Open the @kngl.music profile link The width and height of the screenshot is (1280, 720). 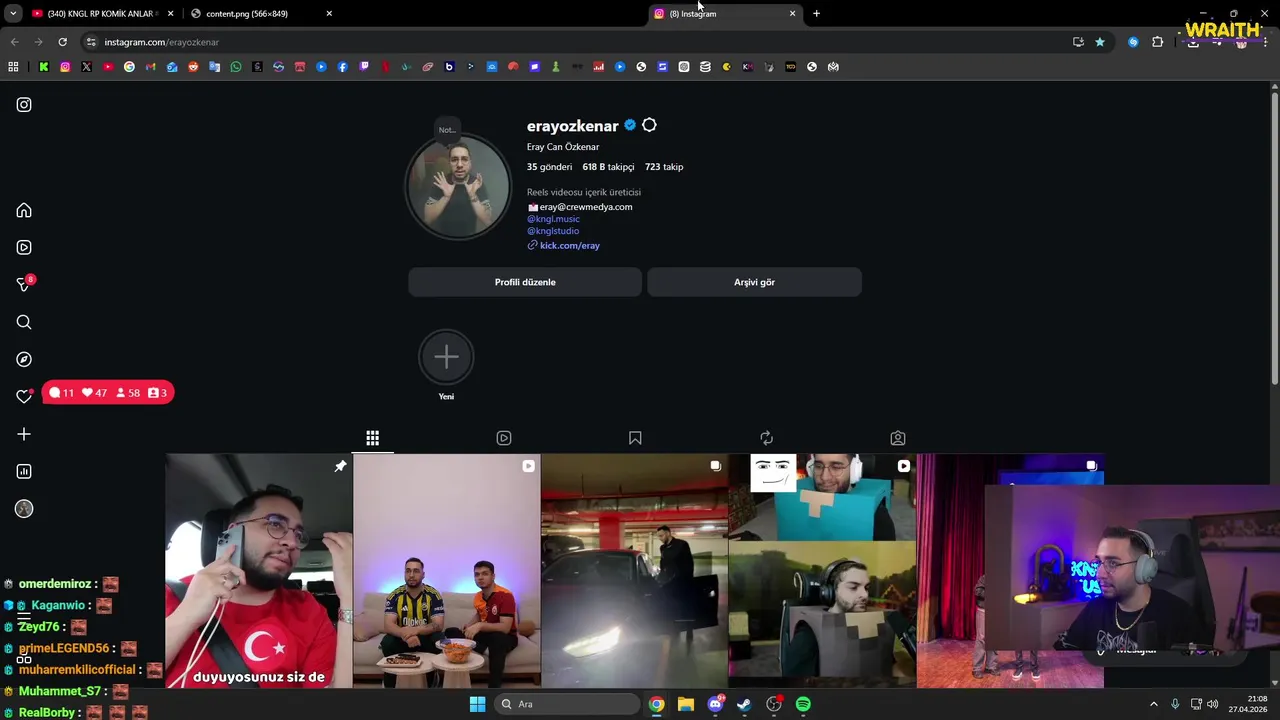[553, 219]
